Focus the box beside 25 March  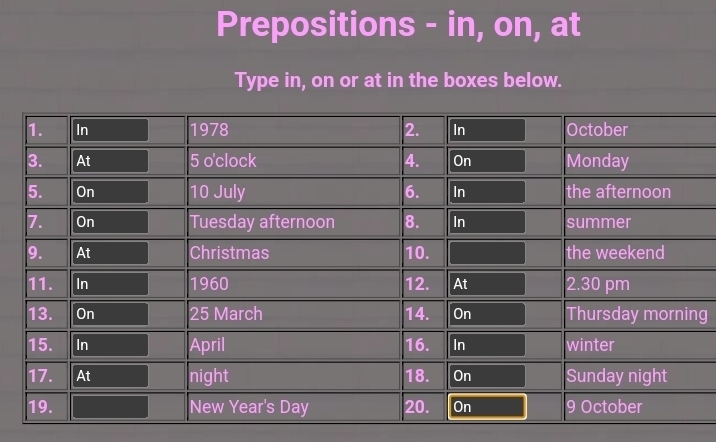(x=110, y=314)
